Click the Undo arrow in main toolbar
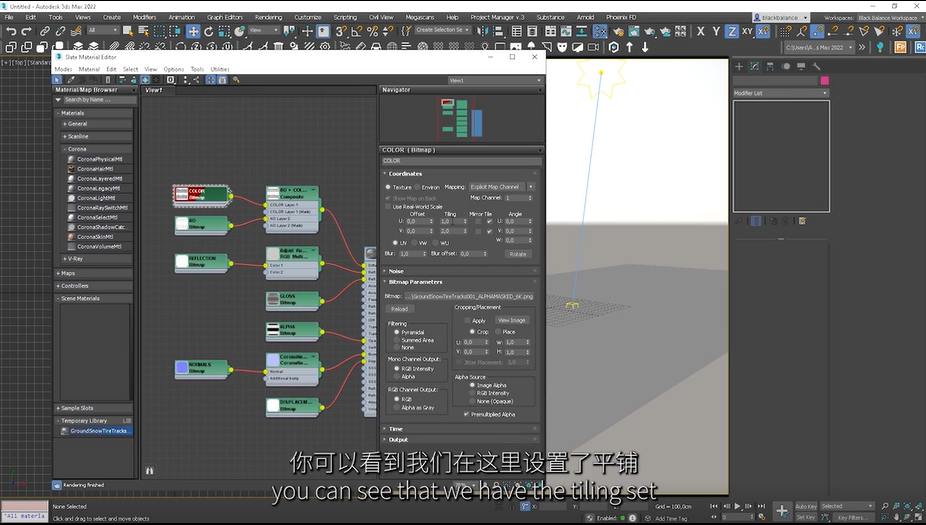This screenshot has width=926, height=525. [x=11, y=31]
